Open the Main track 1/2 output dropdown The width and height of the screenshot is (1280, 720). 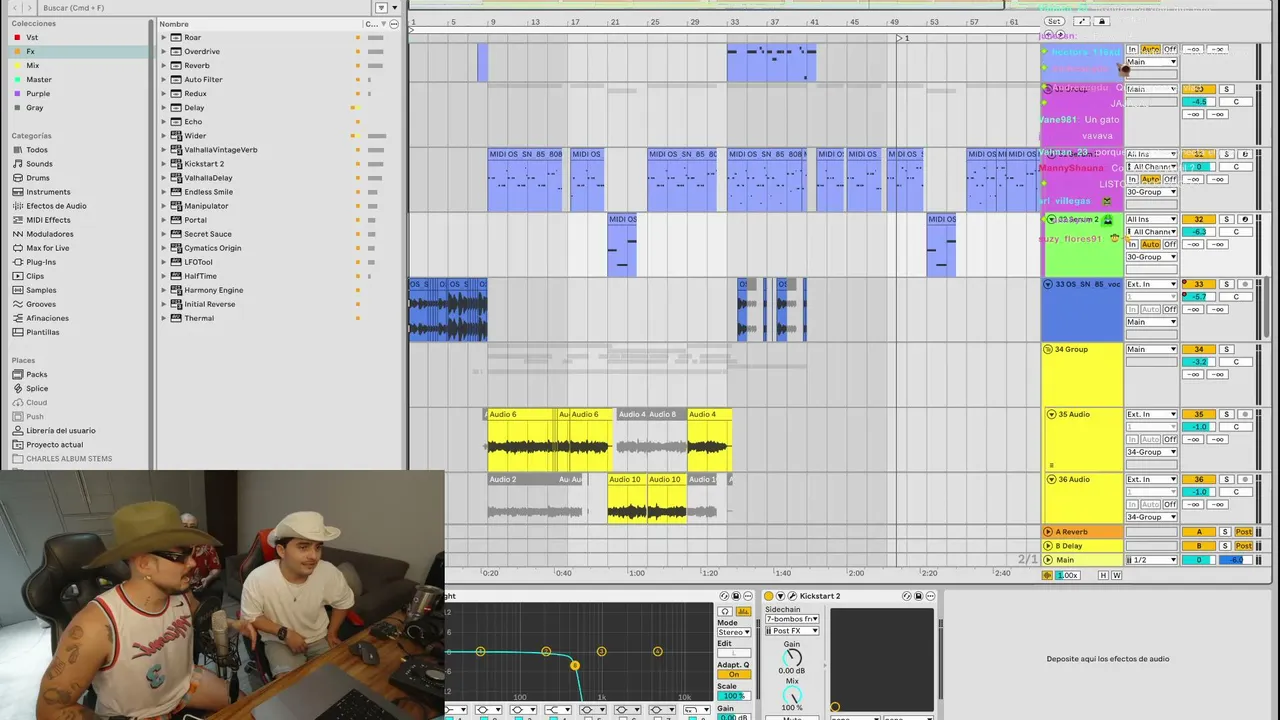(x=1151, y=560)
